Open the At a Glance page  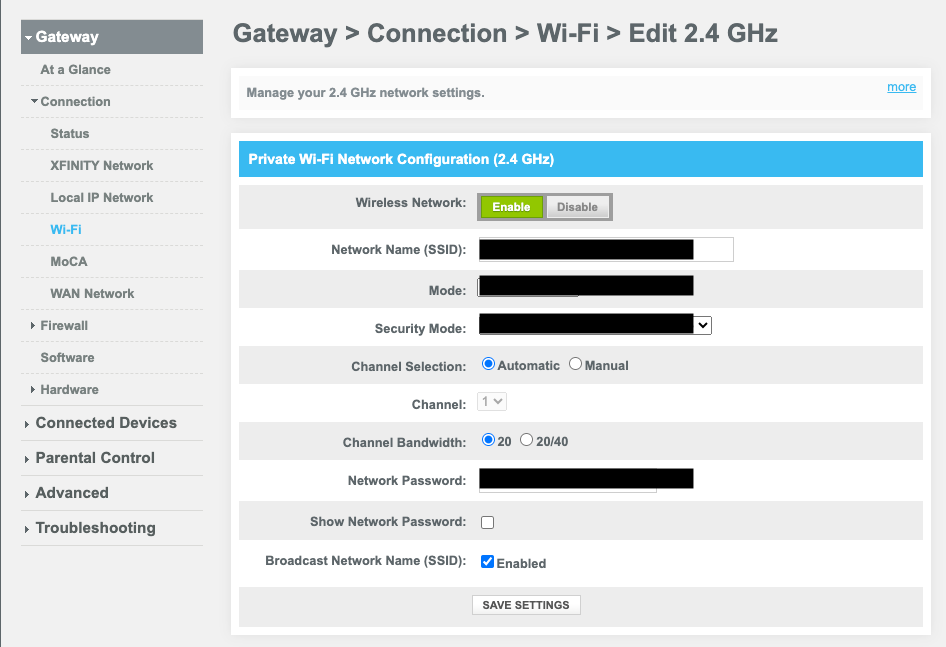tap(75, 70)
